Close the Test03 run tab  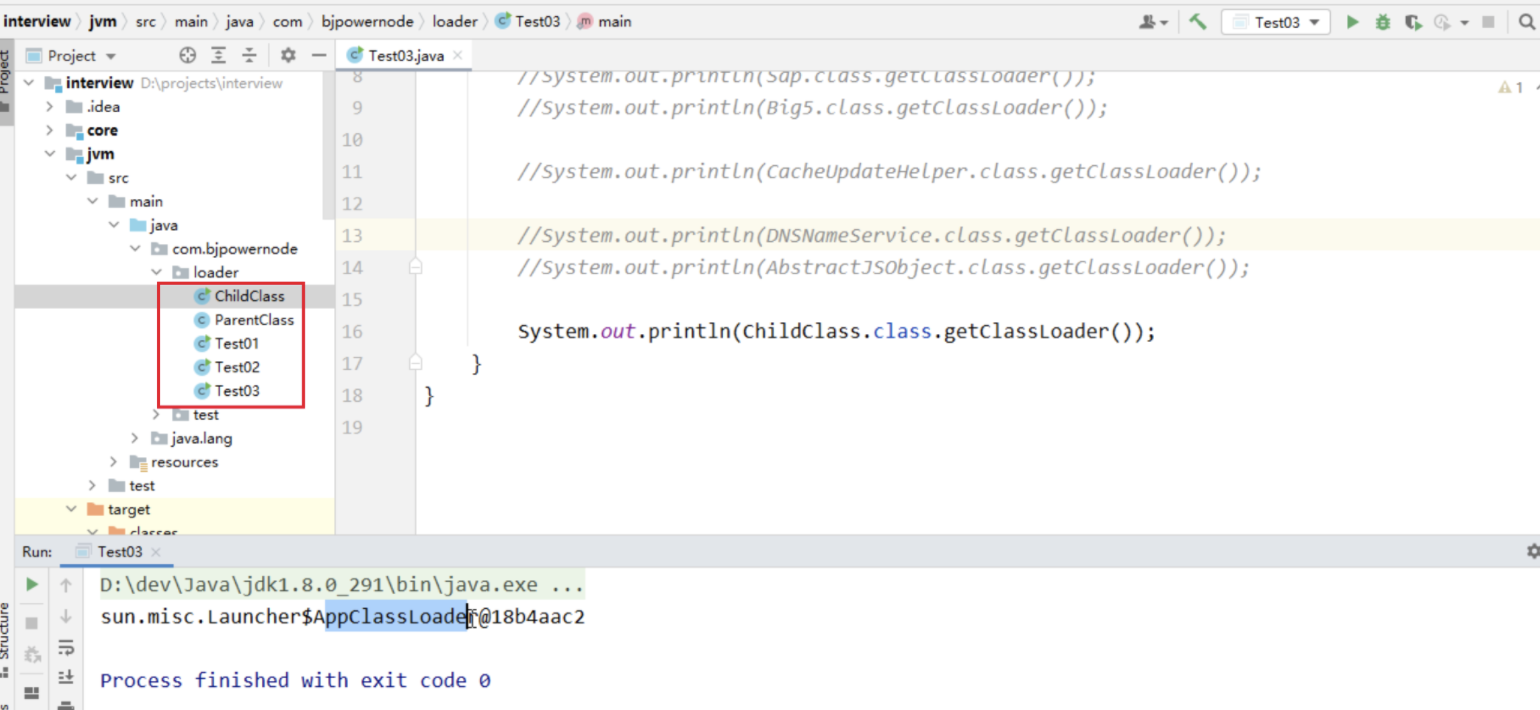156,552
